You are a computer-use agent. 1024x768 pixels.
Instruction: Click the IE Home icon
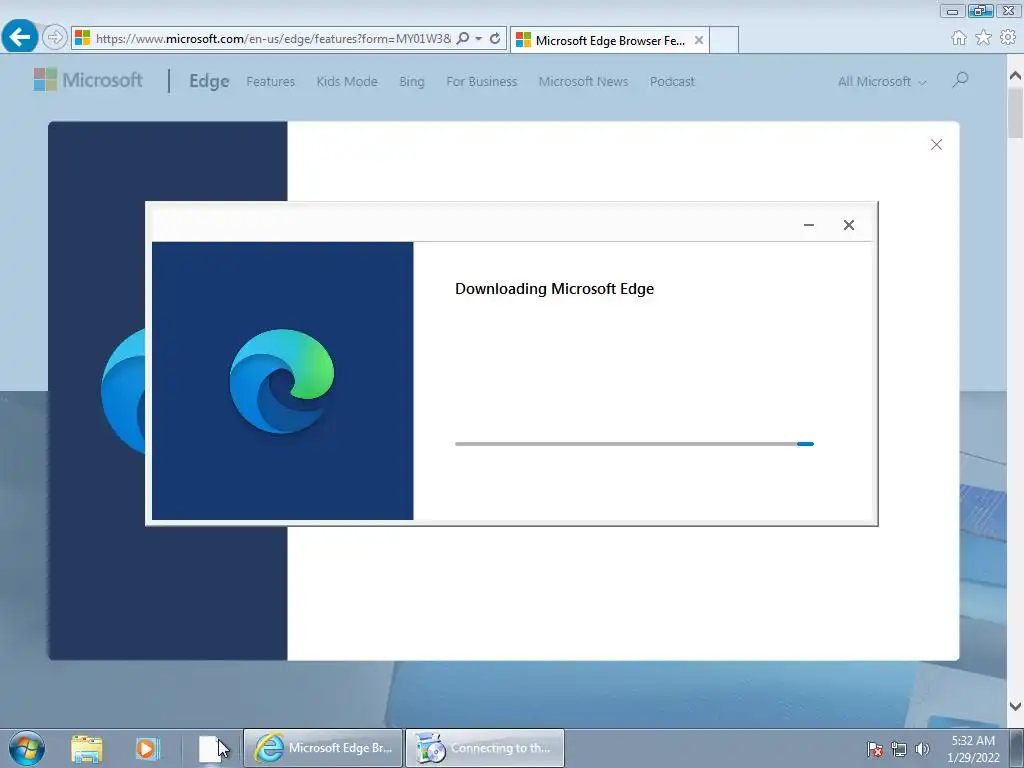(959, 38)
